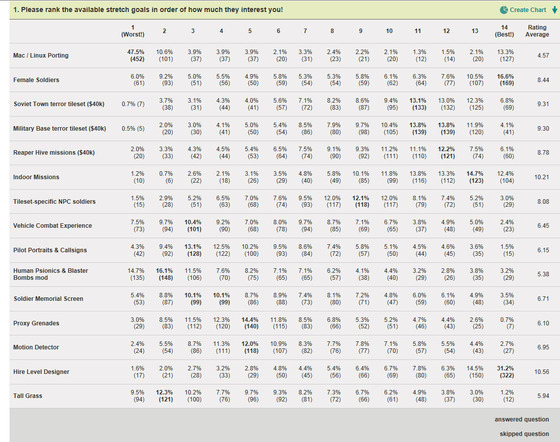This screenshot has width=560, height=442.
Task: Open the Create Chart link
Action: [528, 10]
